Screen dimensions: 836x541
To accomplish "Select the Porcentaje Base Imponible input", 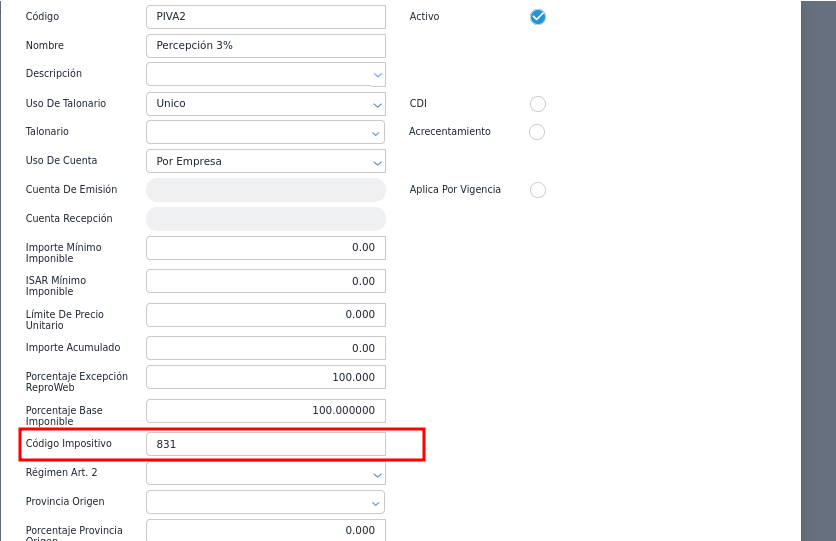I will (265, 411).
